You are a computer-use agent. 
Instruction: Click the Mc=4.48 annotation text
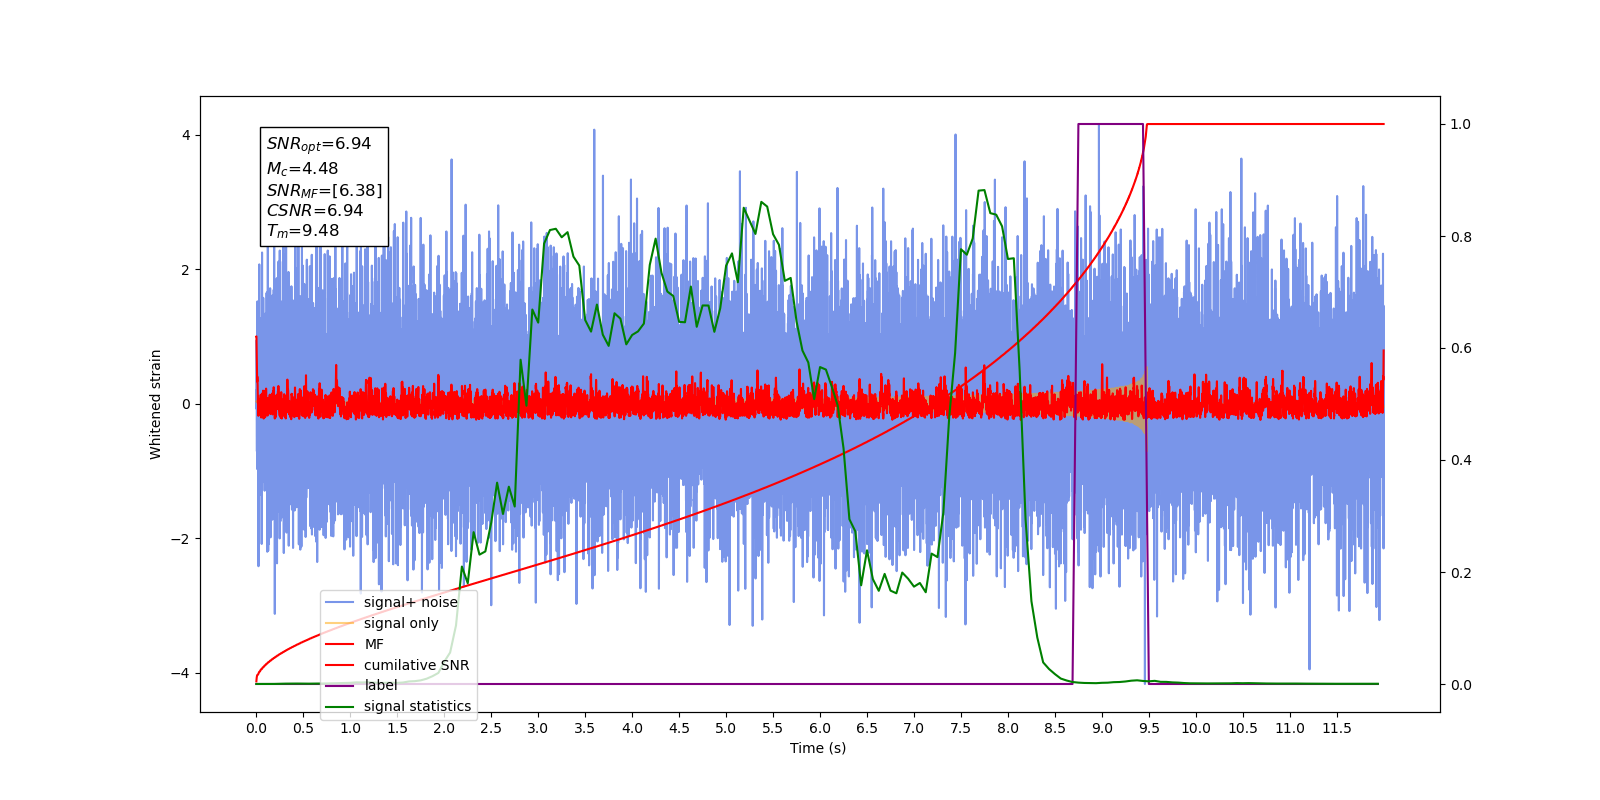[302, 169]
